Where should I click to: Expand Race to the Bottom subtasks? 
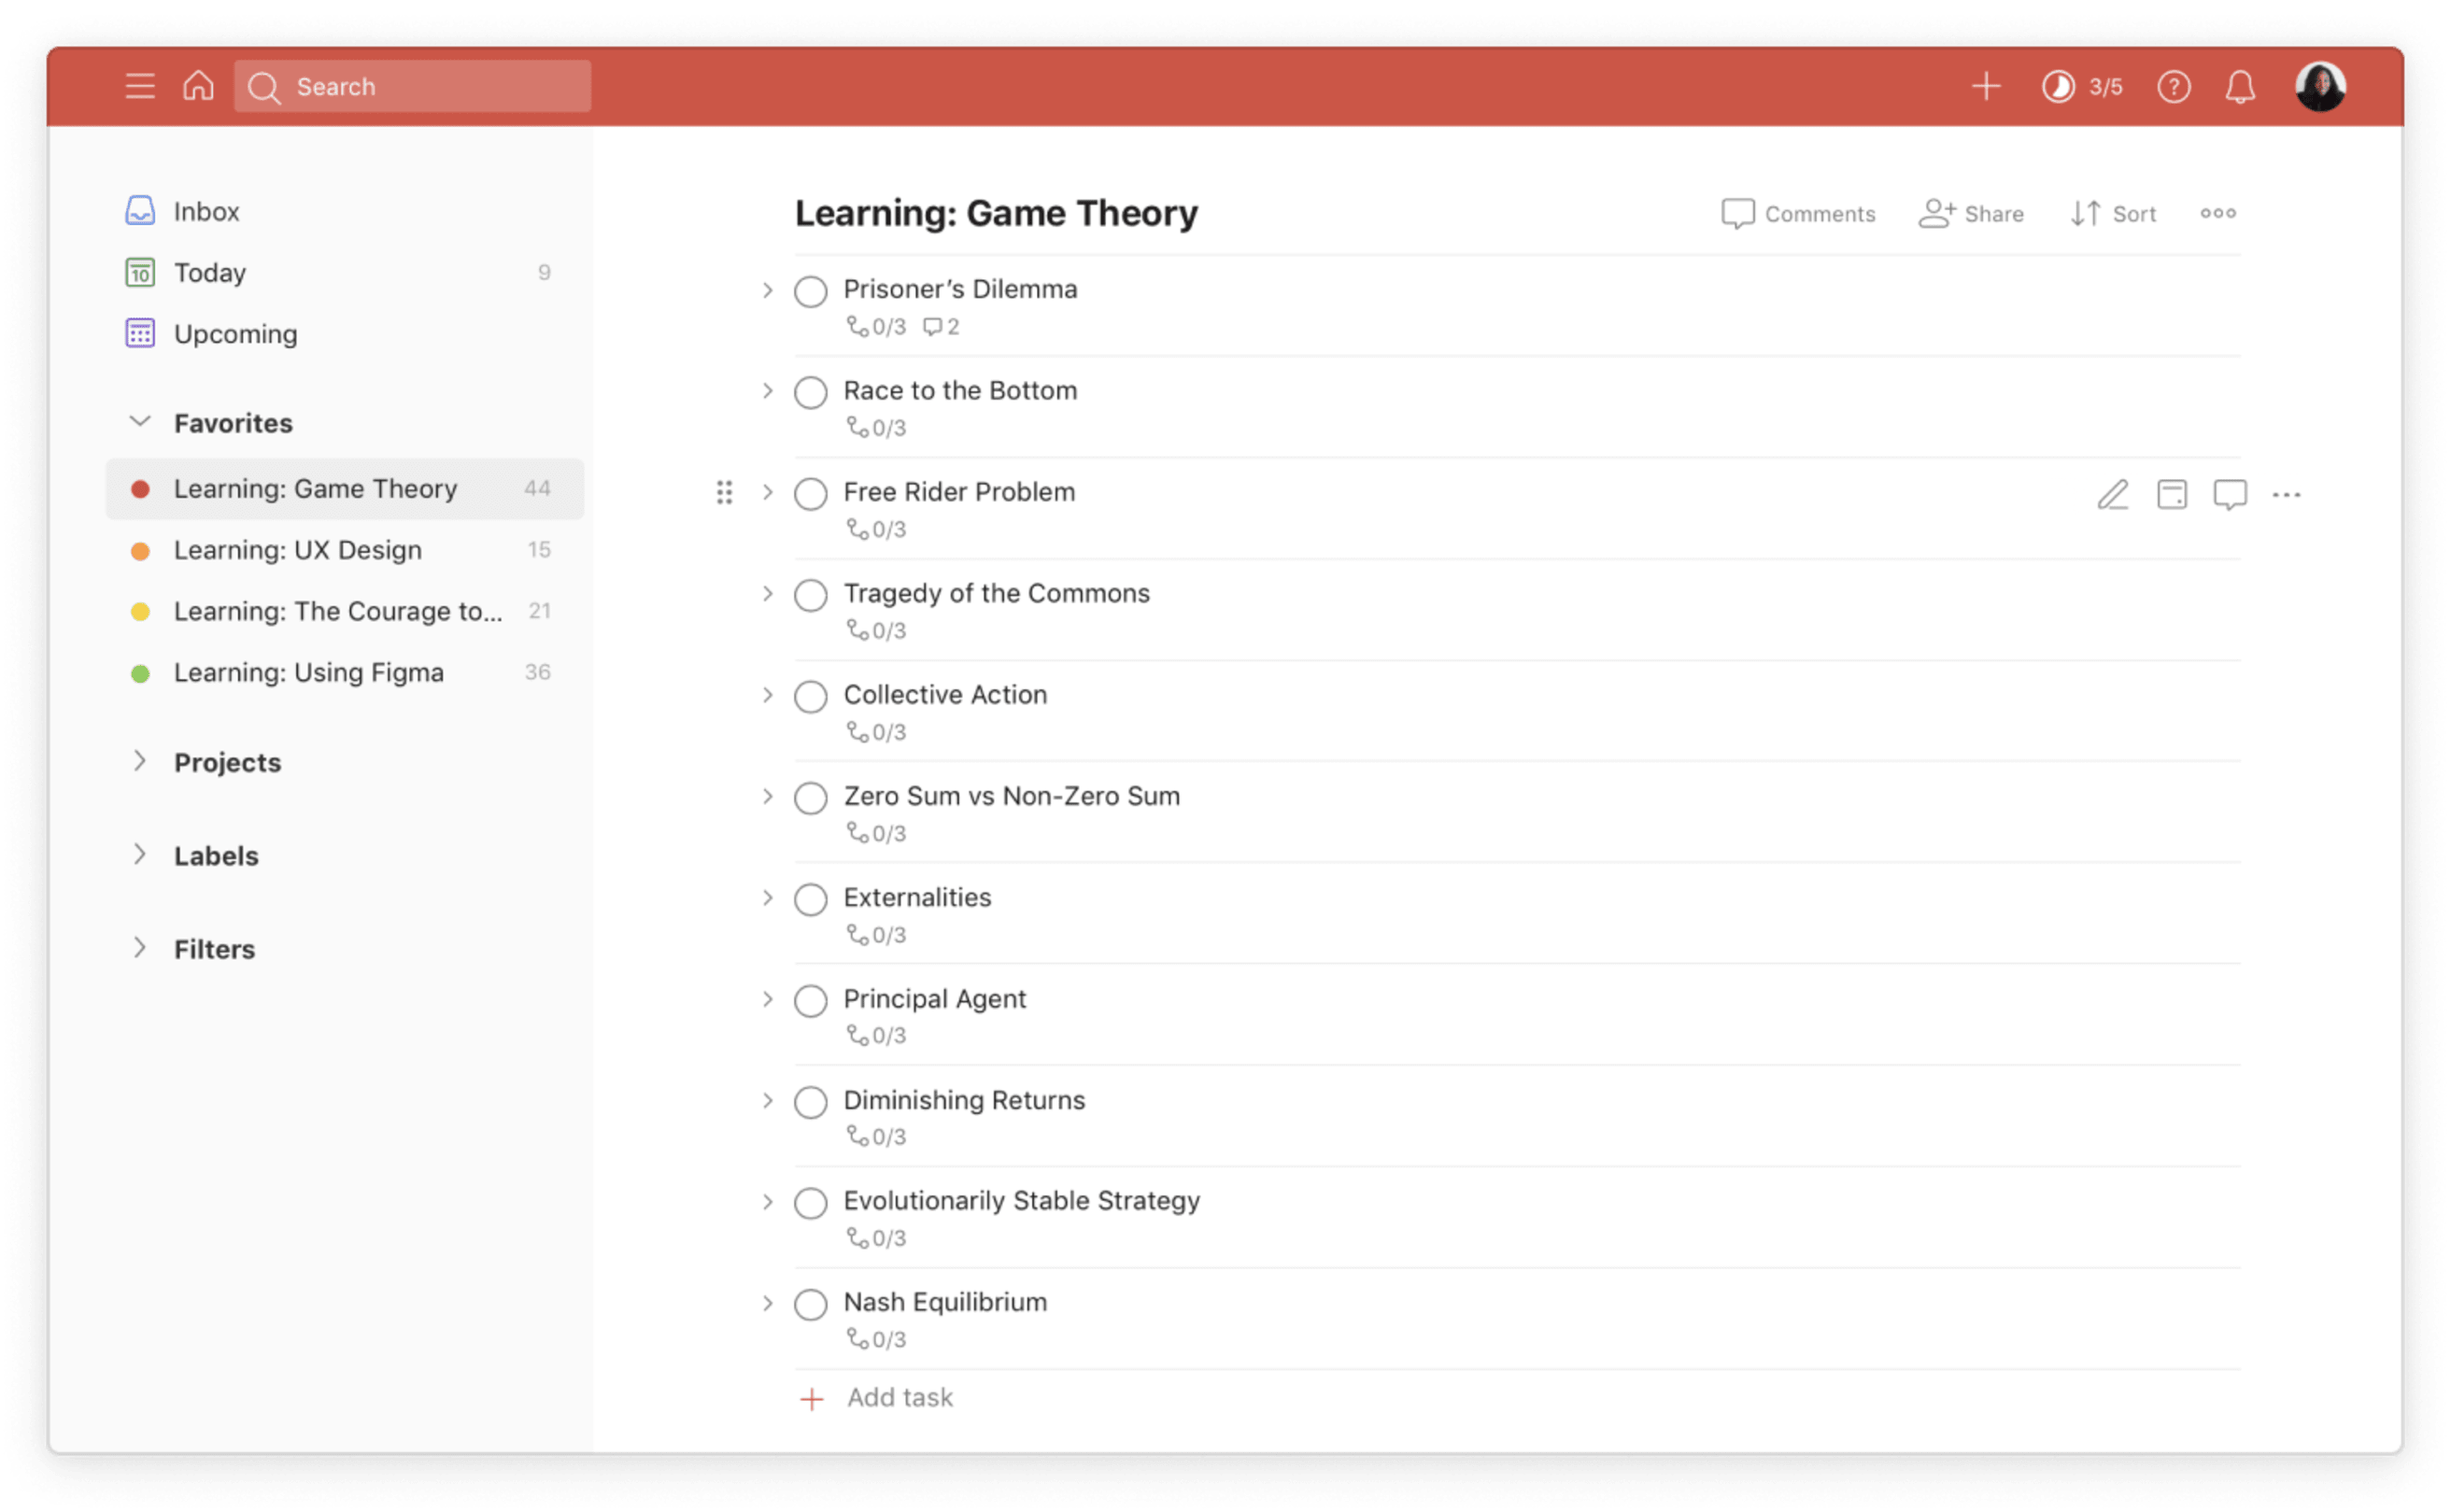[767, 391]
